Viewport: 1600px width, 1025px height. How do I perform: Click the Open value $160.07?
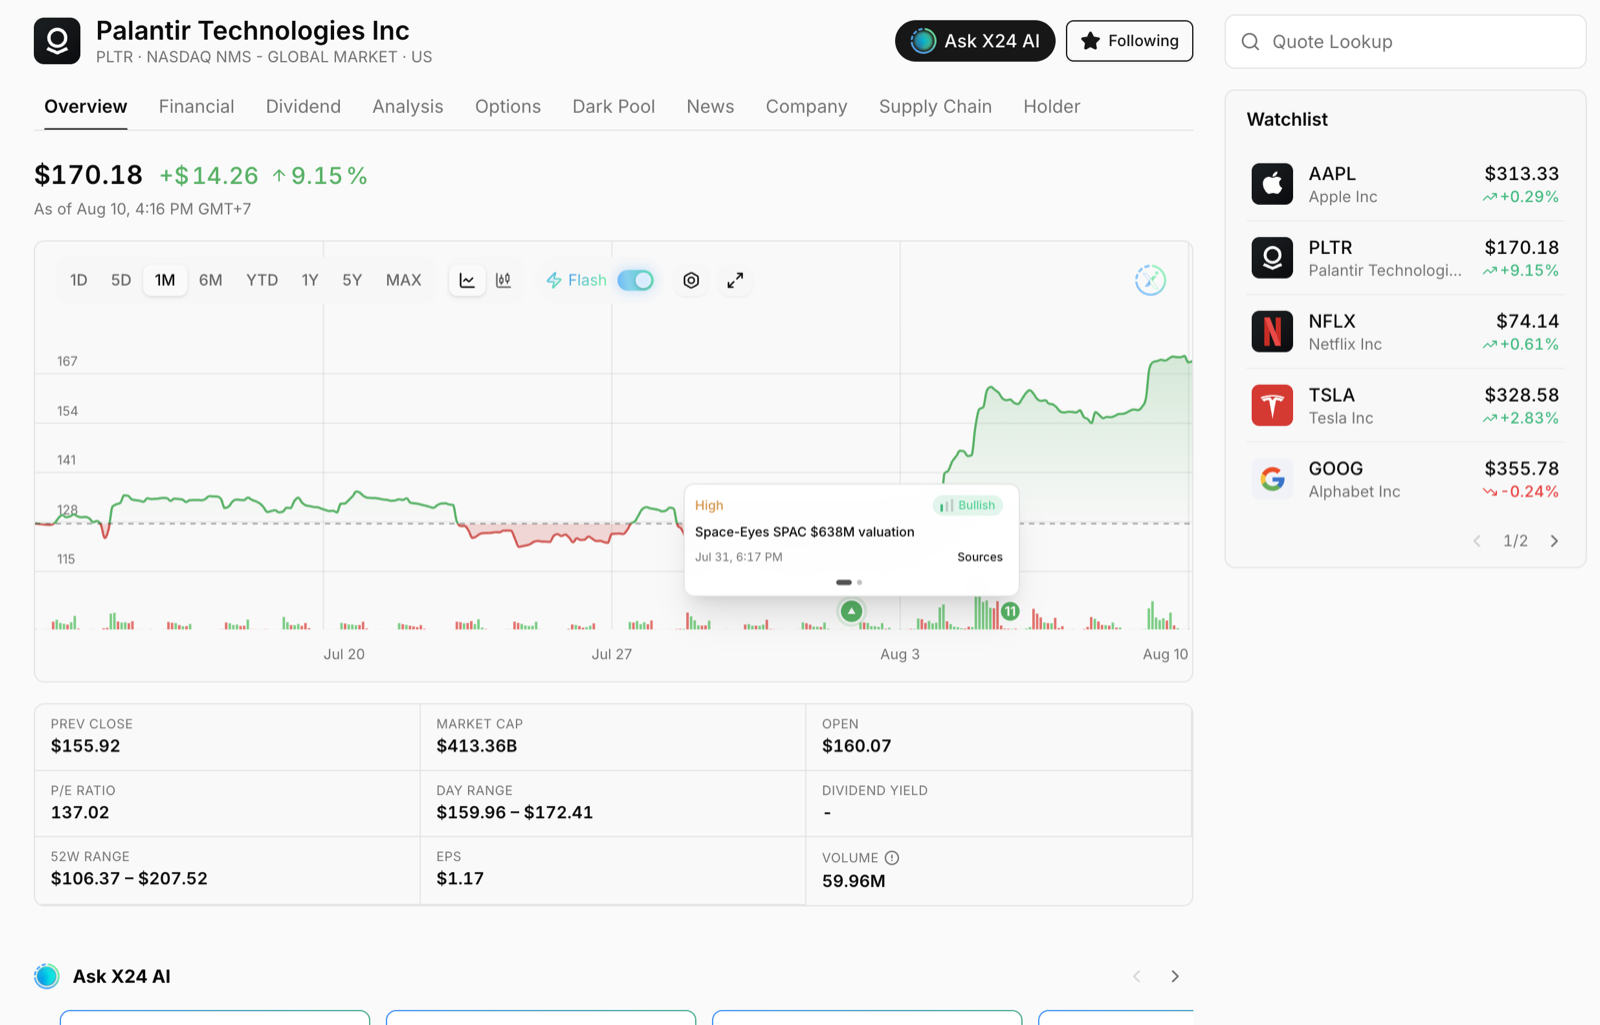857,746
